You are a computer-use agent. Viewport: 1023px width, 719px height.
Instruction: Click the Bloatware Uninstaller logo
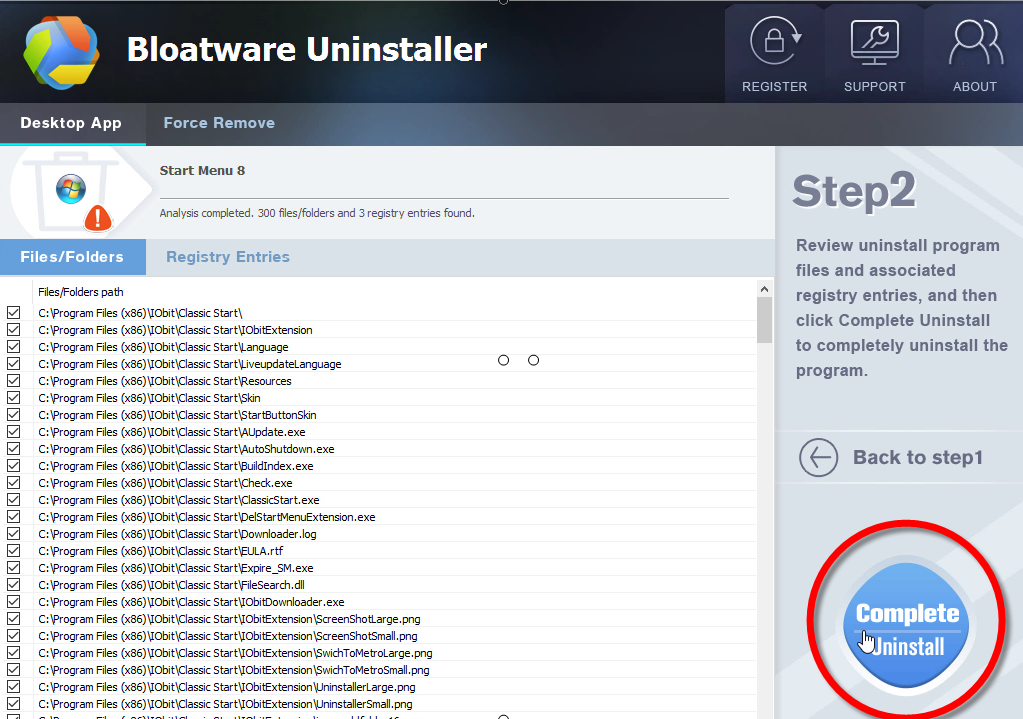(x=61, y=52)
